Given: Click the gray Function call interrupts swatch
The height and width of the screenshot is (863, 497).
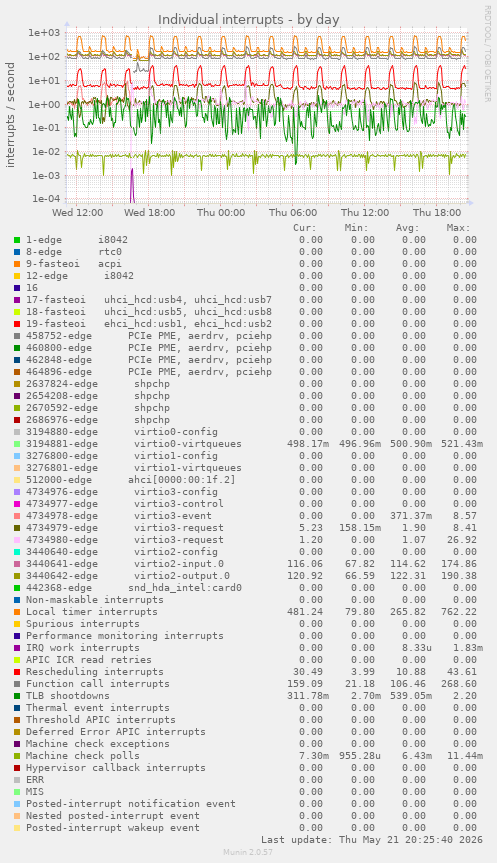Looking at the screenshot, I should 17,684.
